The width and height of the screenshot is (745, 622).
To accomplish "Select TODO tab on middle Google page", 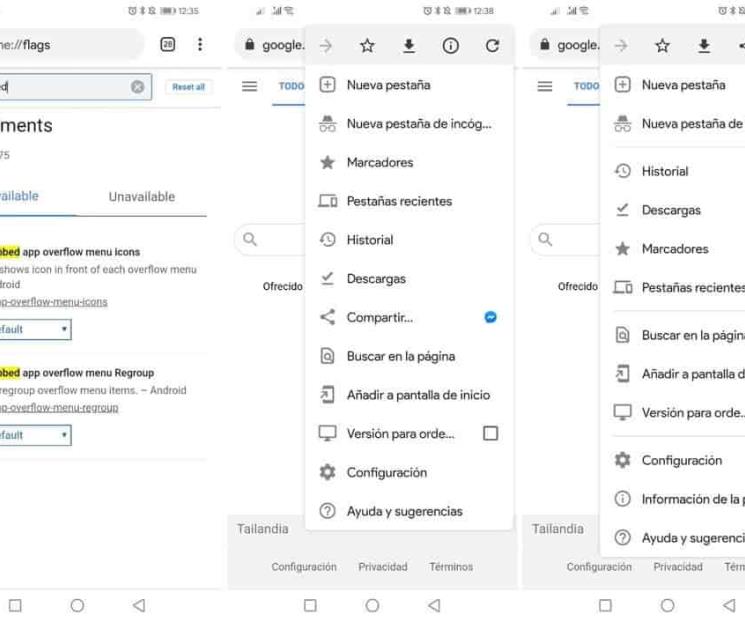I will [291, 86].
